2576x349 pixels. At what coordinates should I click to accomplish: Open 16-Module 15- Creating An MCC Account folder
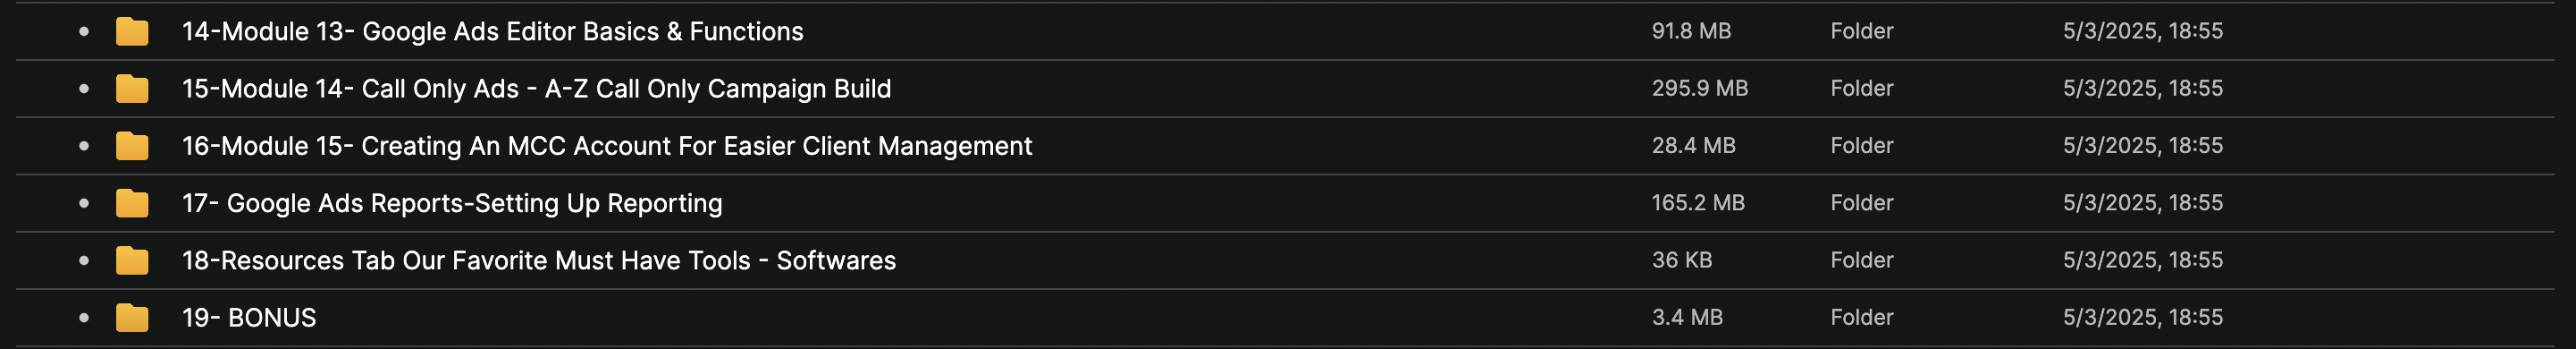tap(607, 146)
